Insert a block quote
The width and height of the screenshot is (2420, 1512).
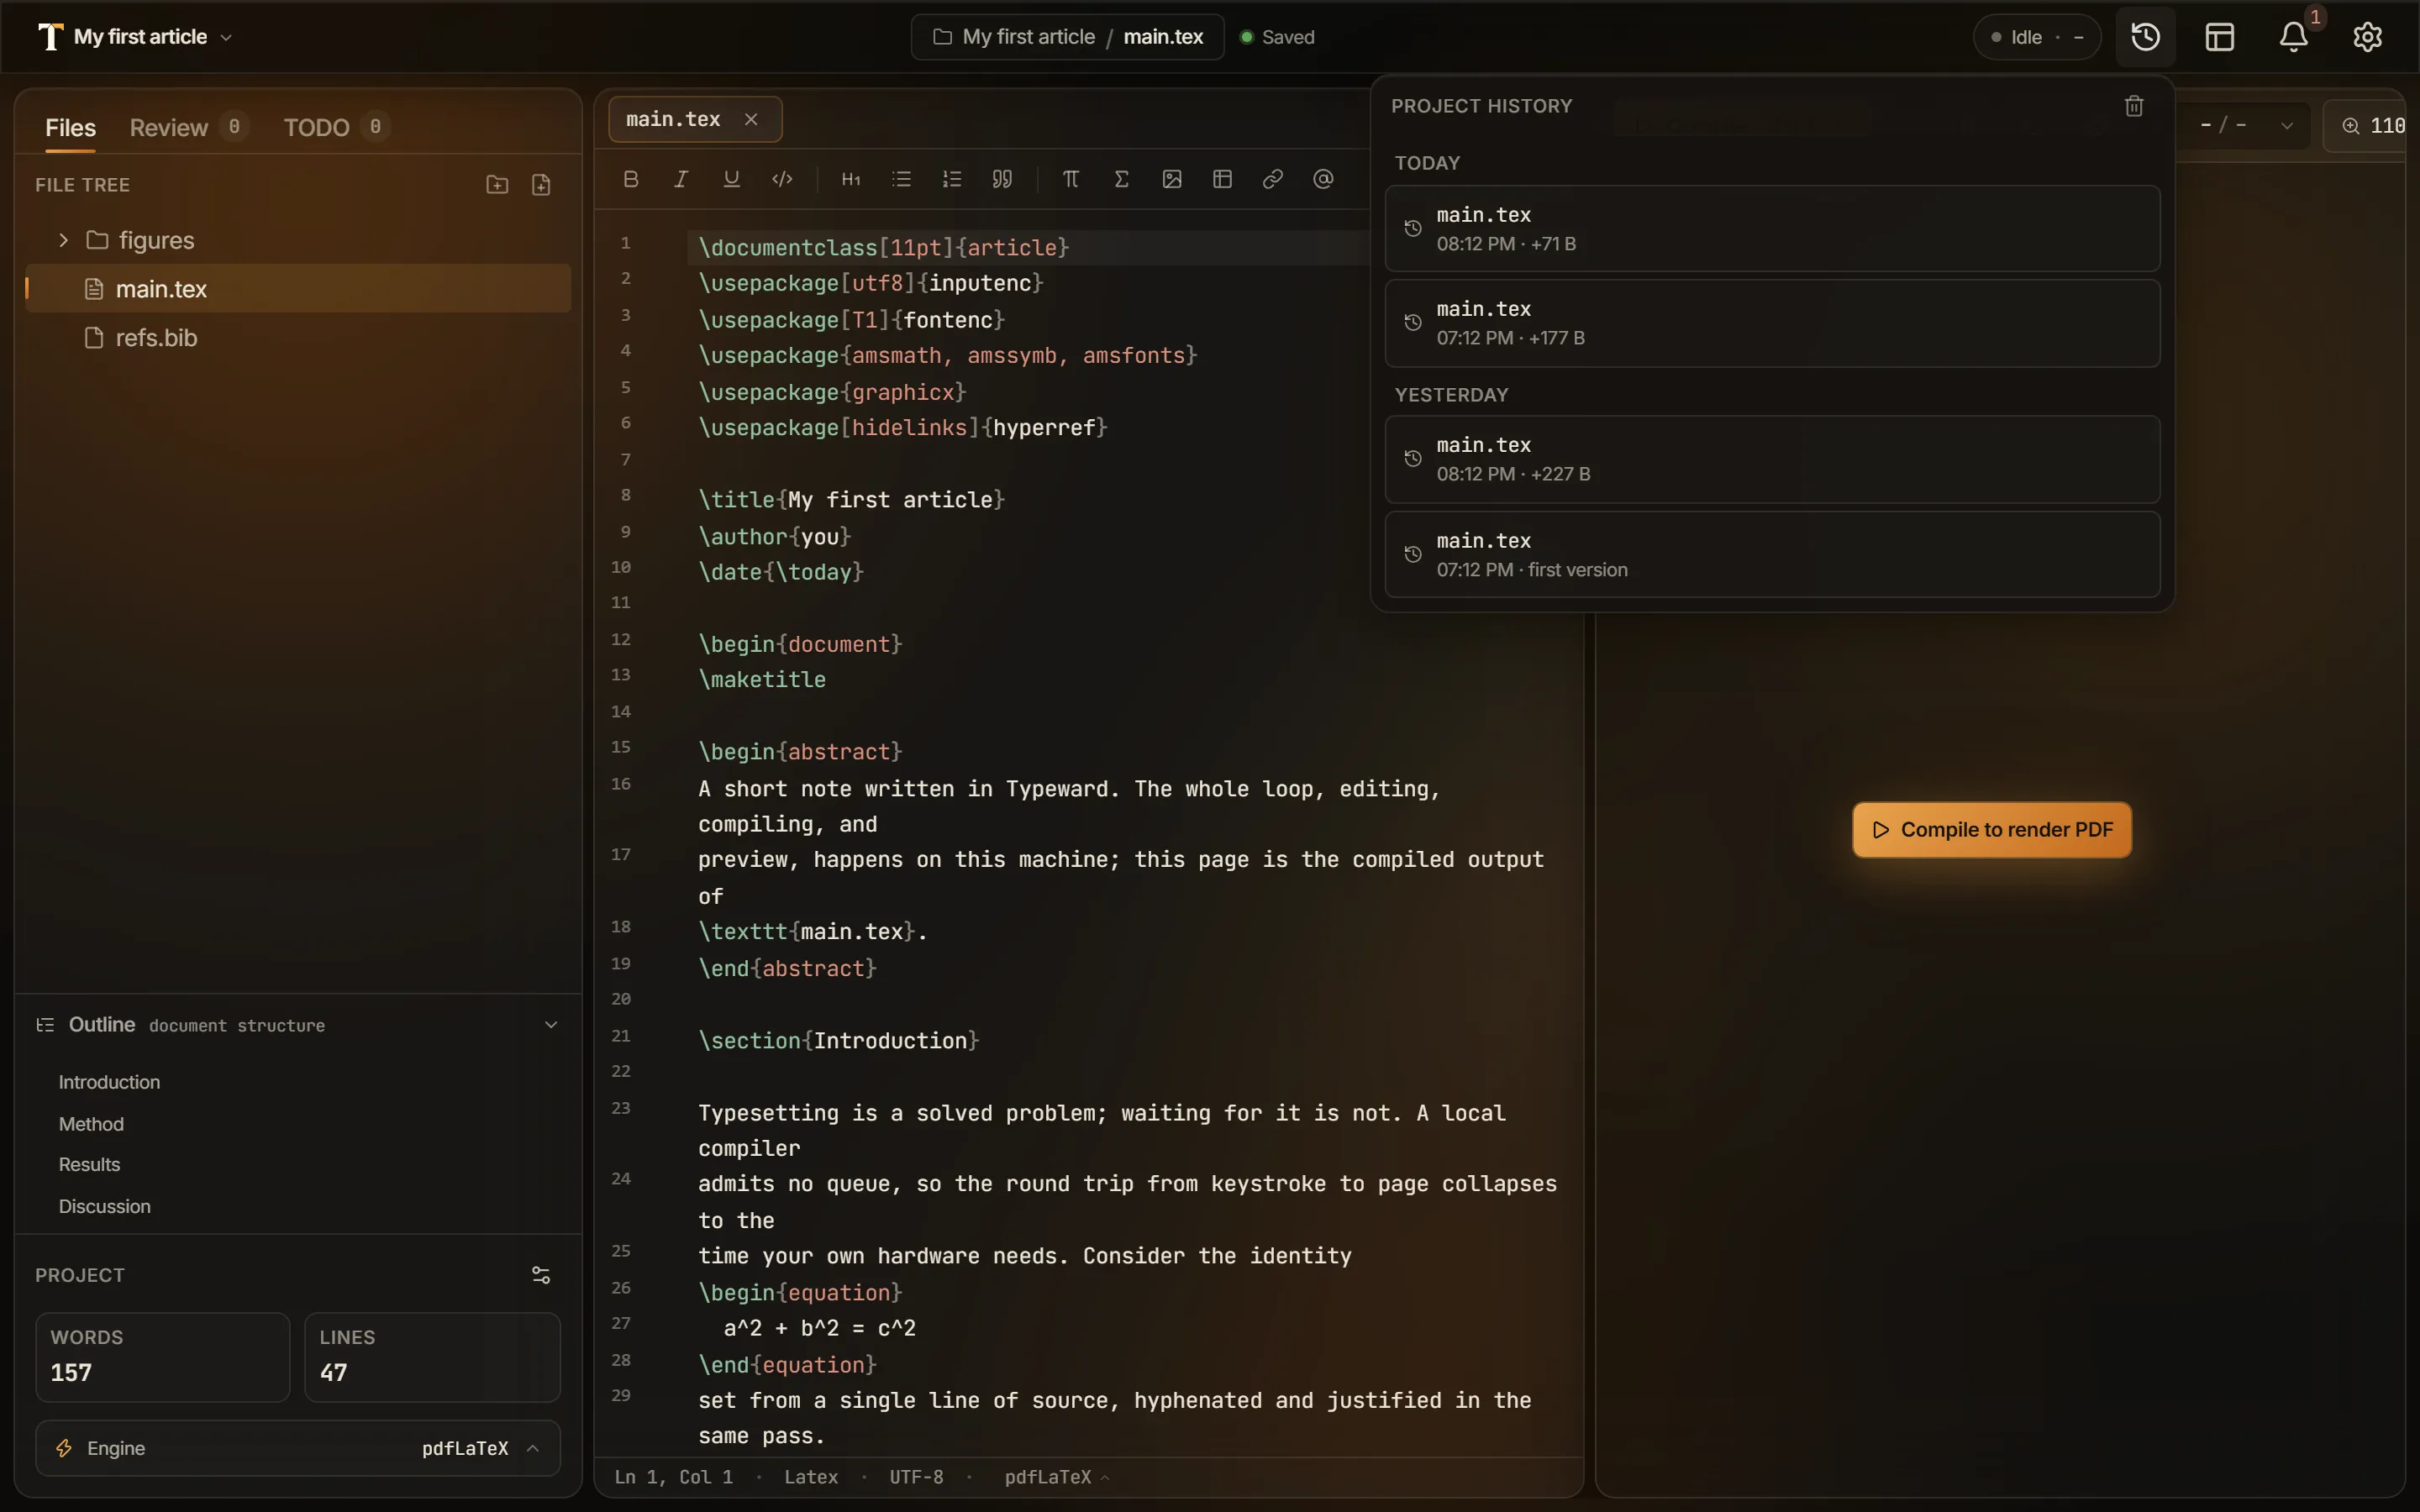[1002, 179]
